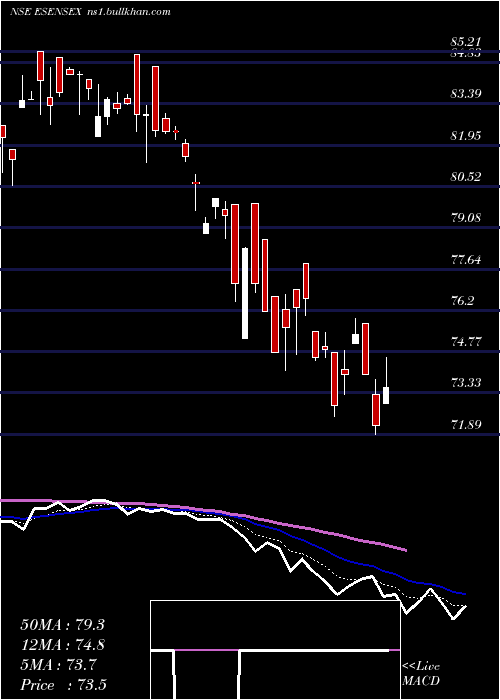Screen dimensions: 500x700
Task: Select the 76.2 price level label
Action: pos(462,300)
